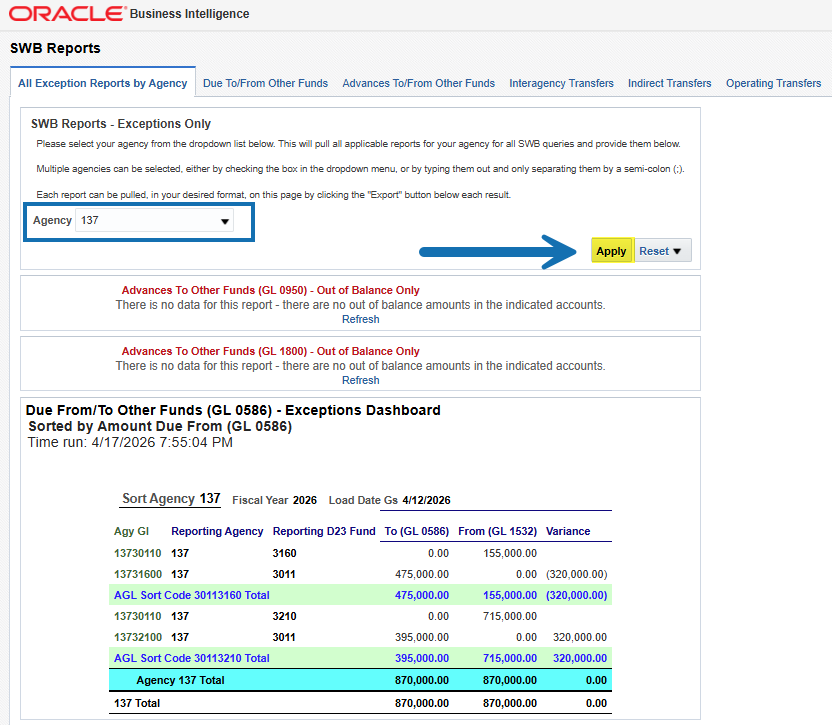Select the Interagency Transfers tab

pos(561,83)
